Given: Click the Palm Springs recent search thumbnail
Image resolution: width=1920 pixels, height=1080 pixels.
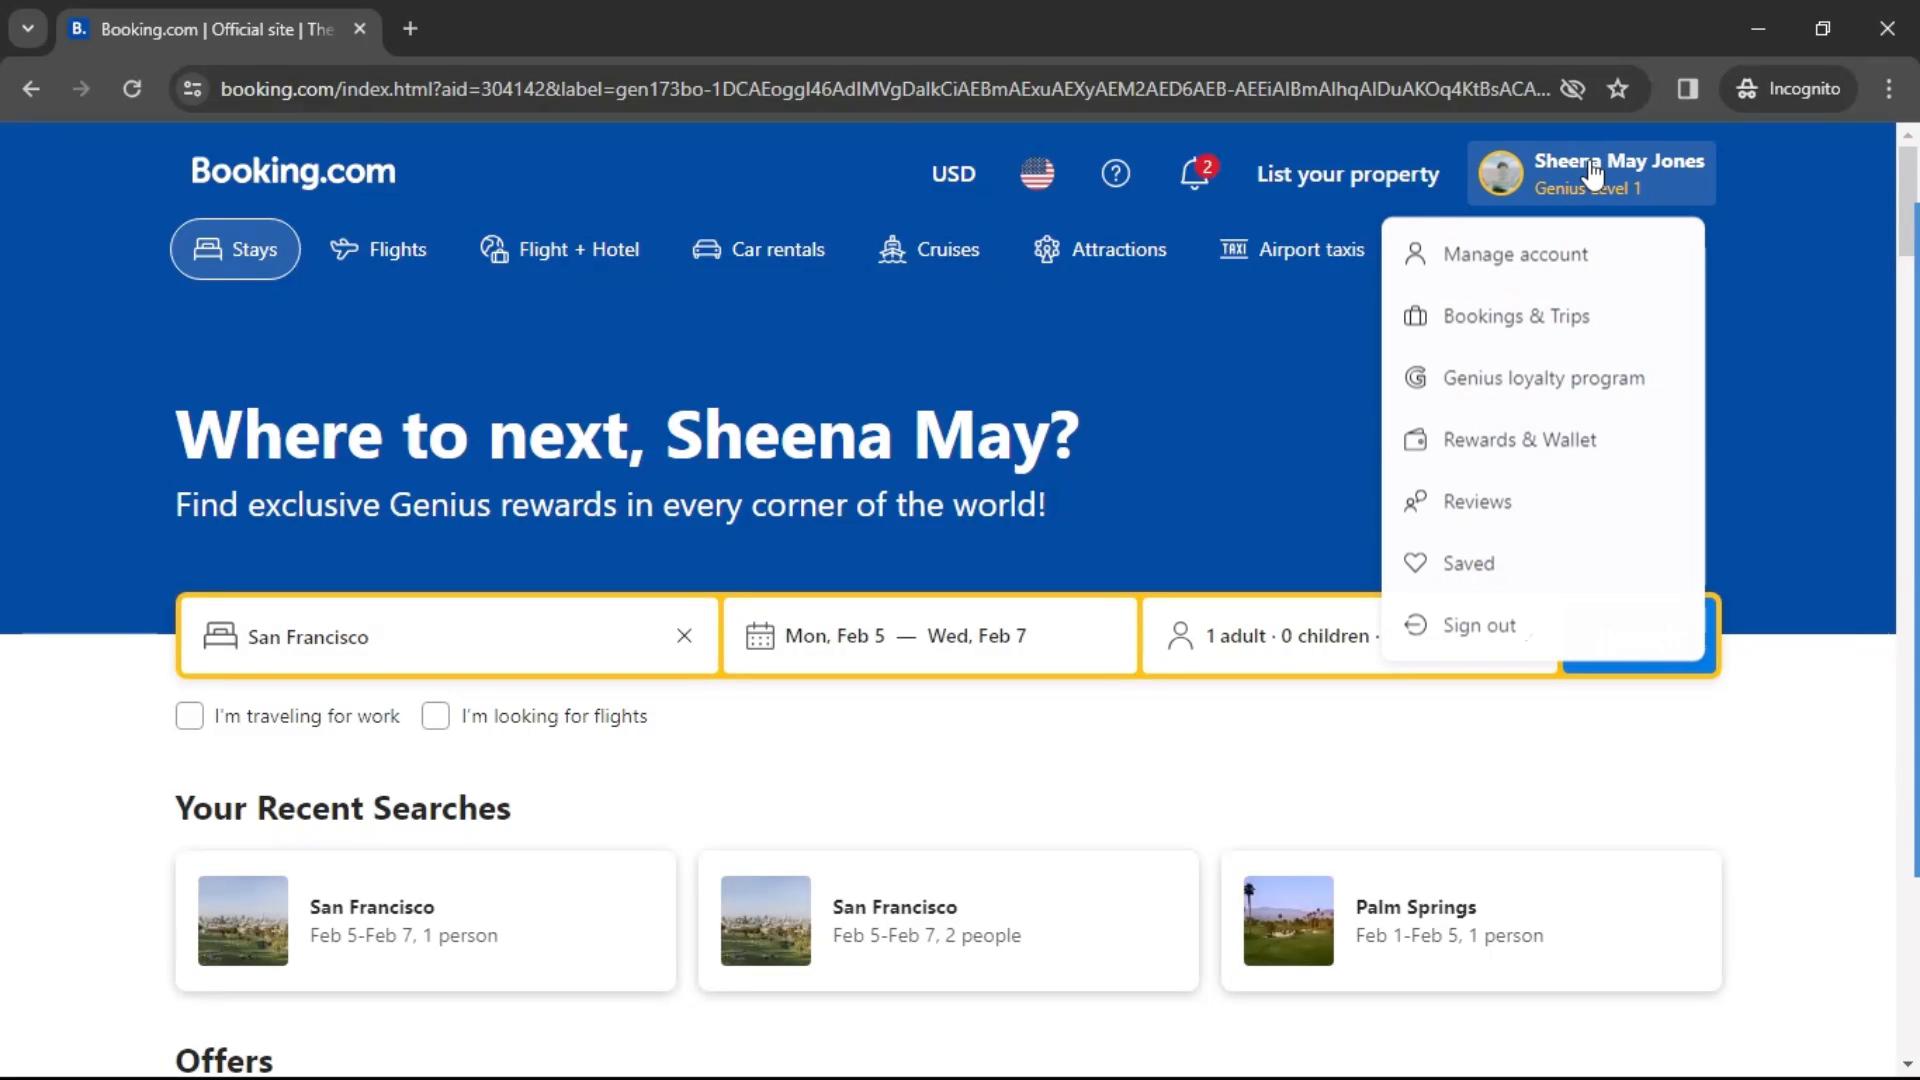Looking at the screenshot, I should click(x=1288, y=919).
